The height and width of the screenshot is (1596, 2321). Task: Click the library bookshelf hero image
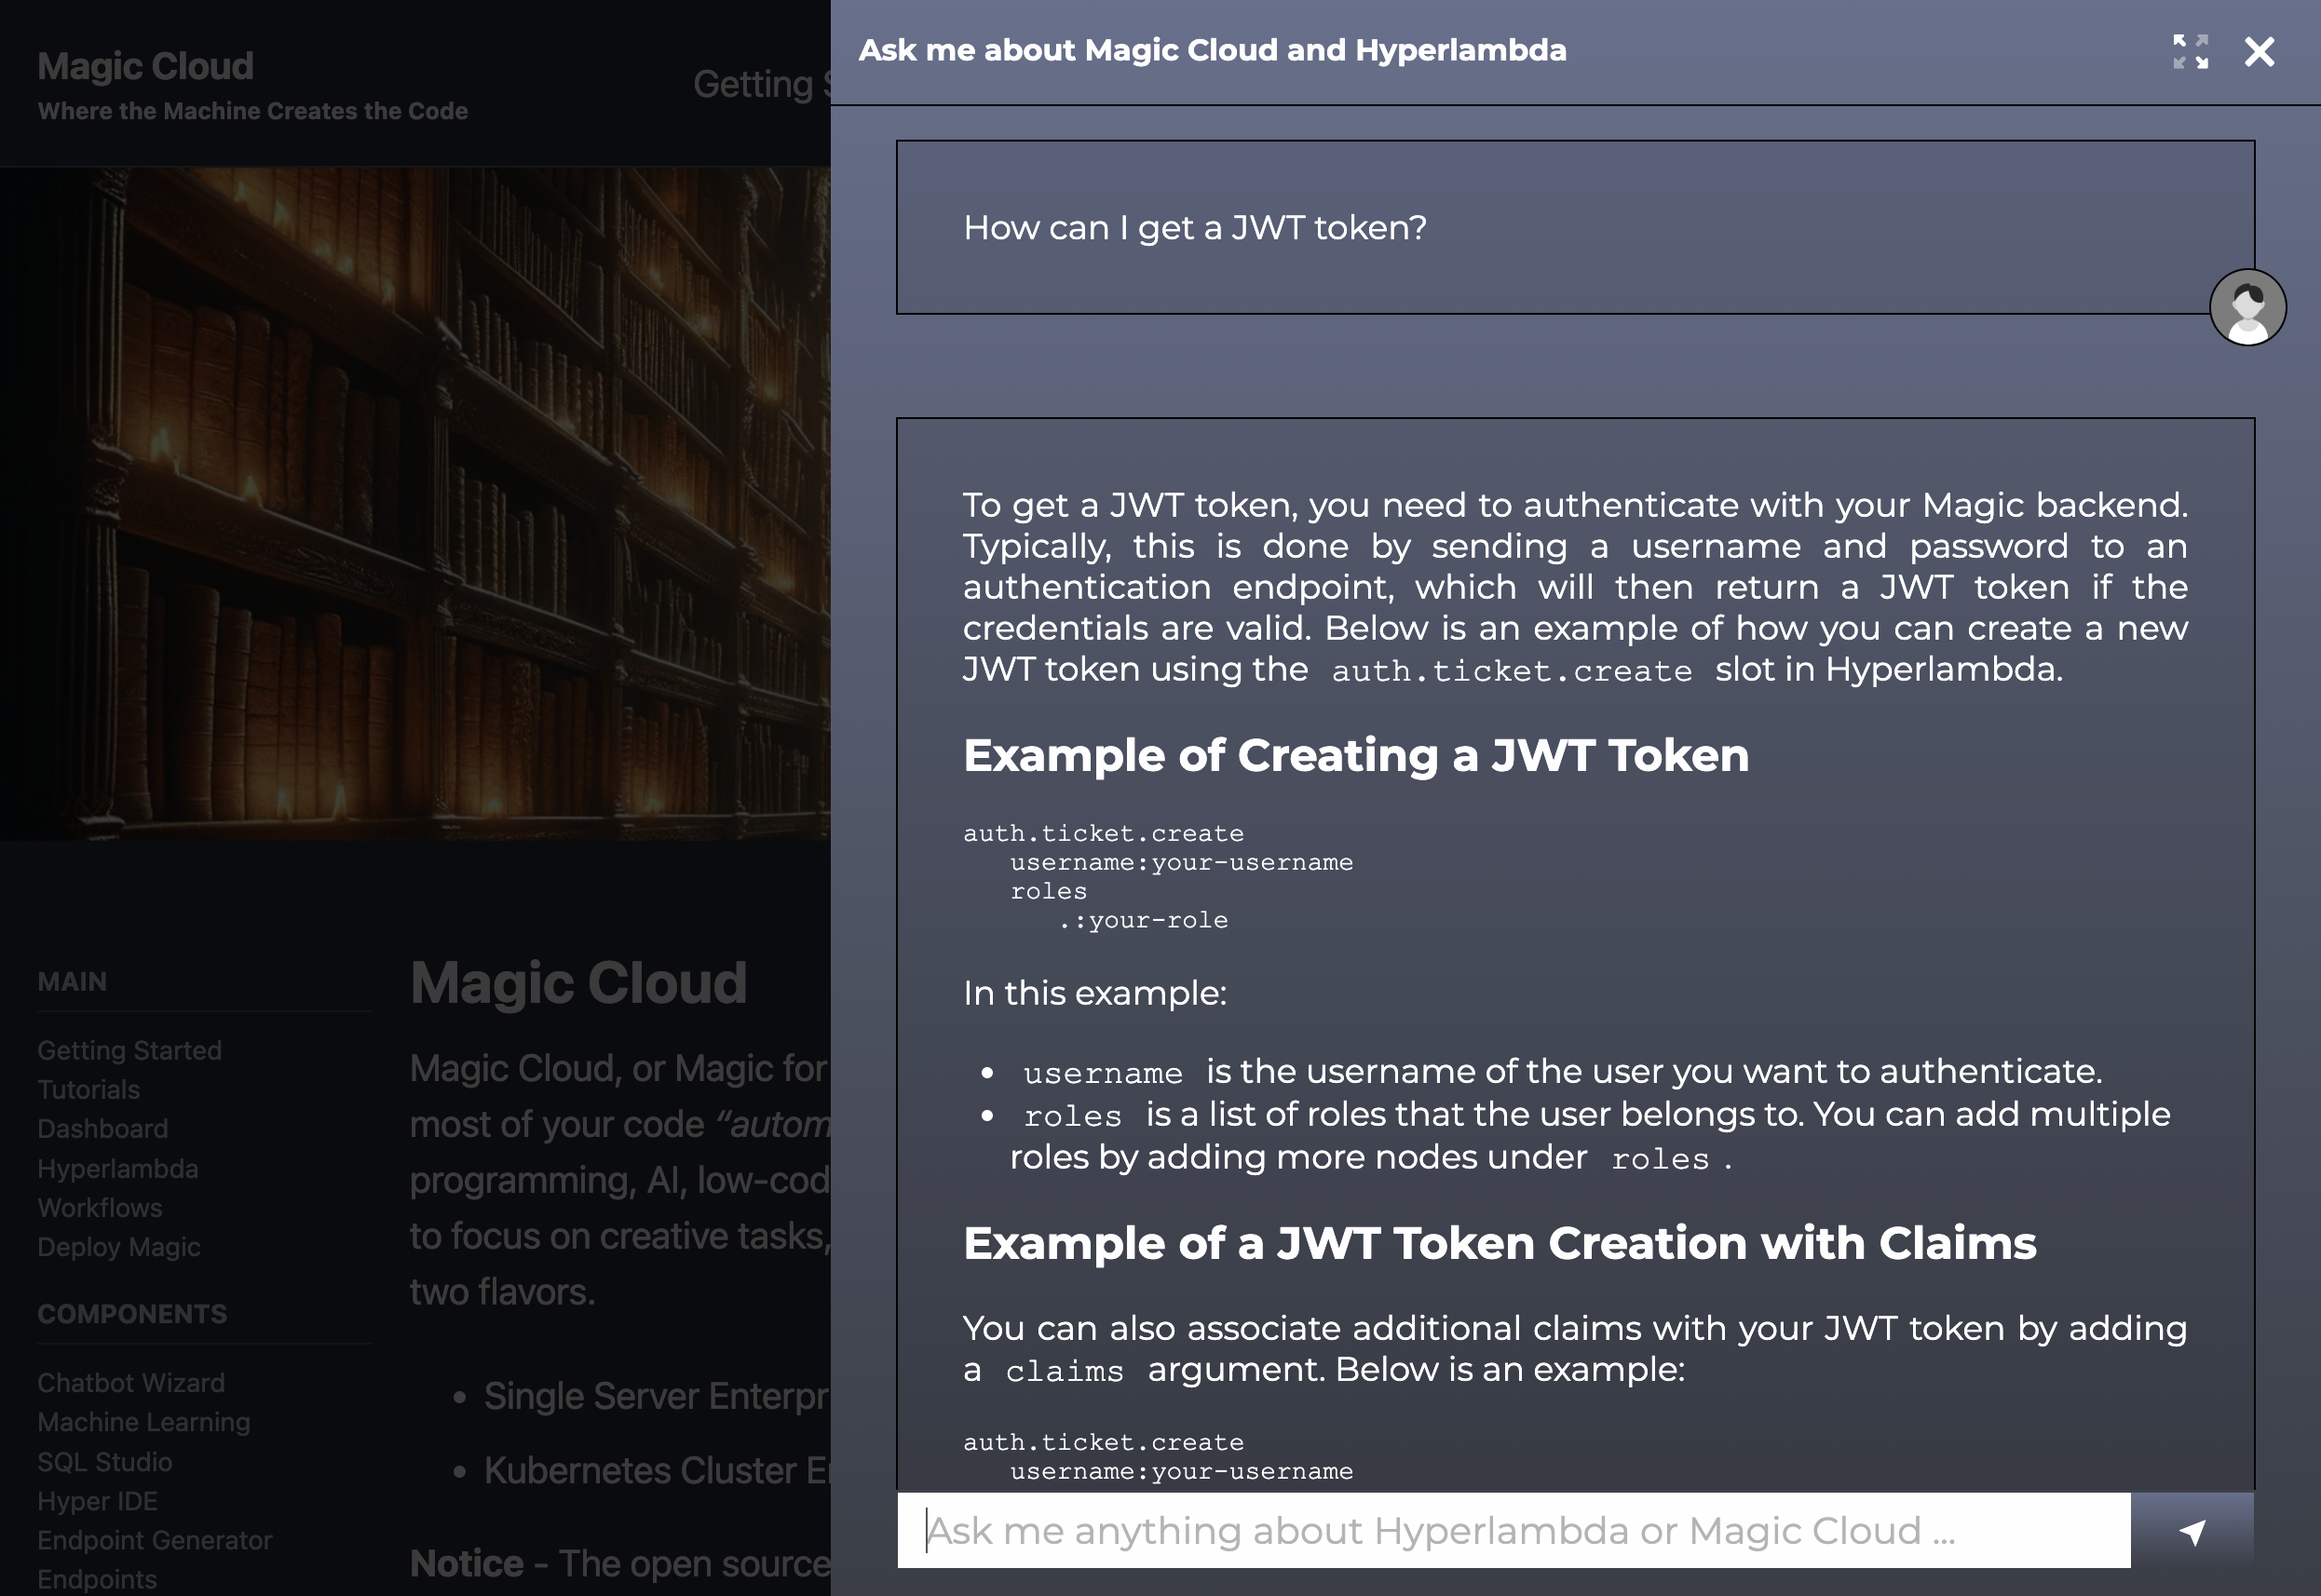click(415, 503)
